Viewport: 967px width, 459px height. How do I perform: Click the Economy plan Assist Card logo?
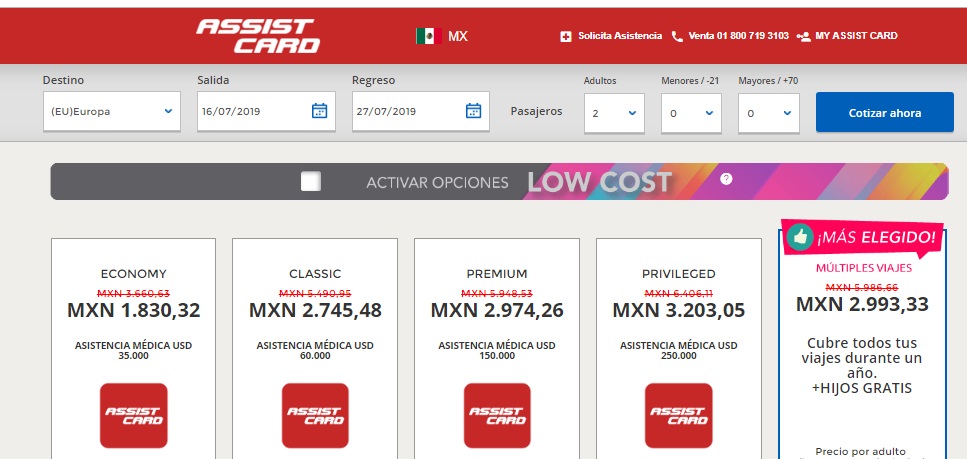coord(133,415)
